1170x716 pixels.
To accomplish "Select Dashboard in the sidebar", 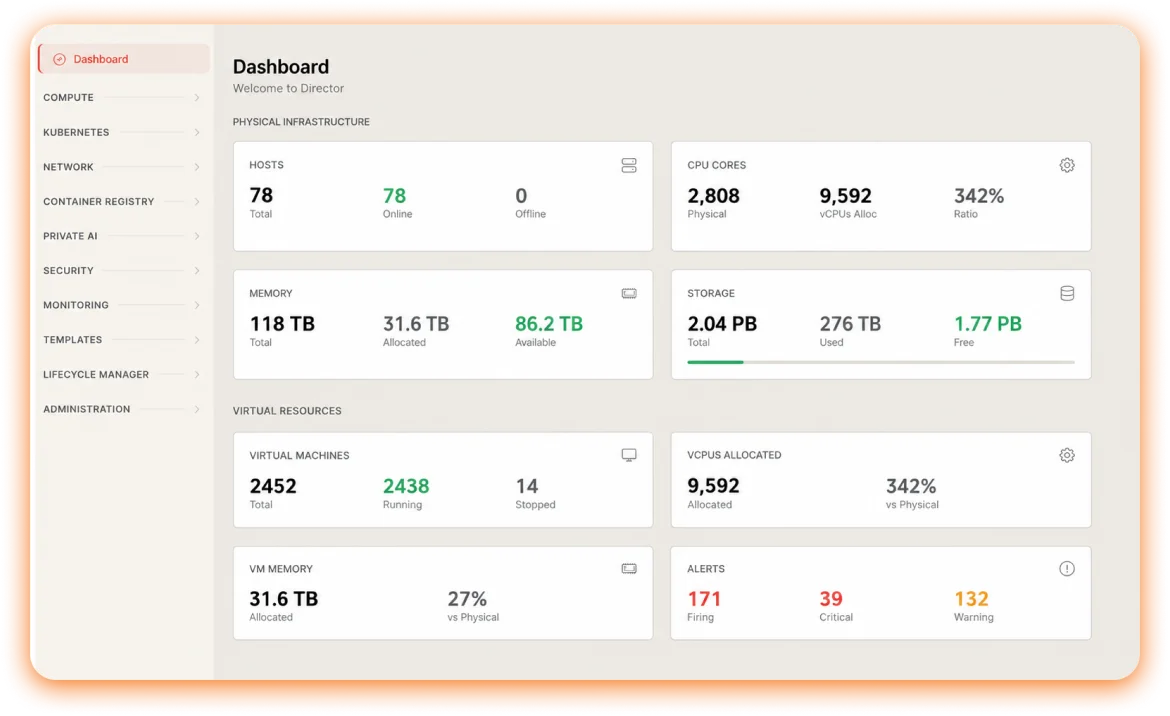I will pyautogui.click(x=124, y=59).
